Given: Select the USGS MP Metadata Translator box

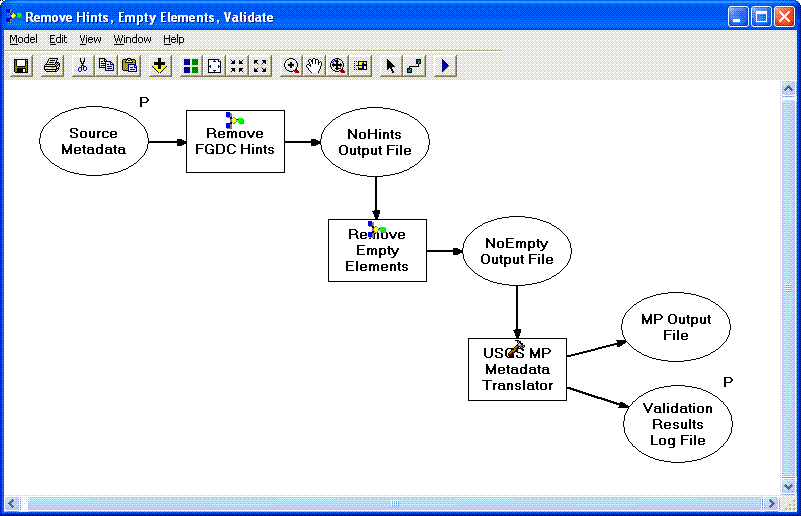Looking at the screenshot, I should [x=517, y=370].
